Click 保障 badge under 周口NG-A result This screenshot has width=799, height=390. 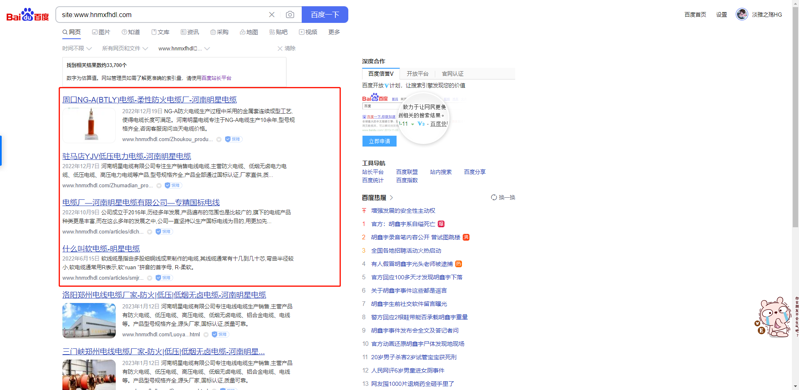tap(234, 139)
